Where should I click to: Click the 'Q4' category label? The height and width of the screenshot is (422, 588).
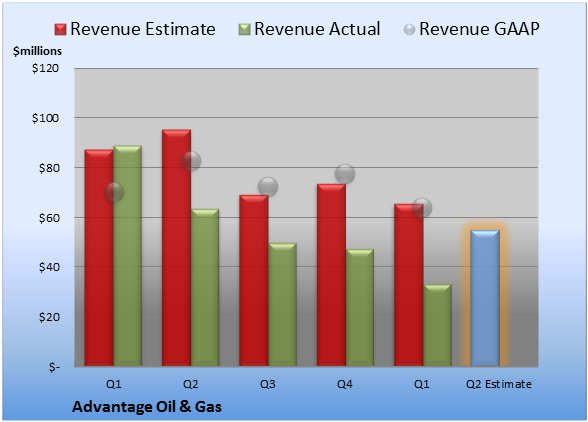pos(345,384)
